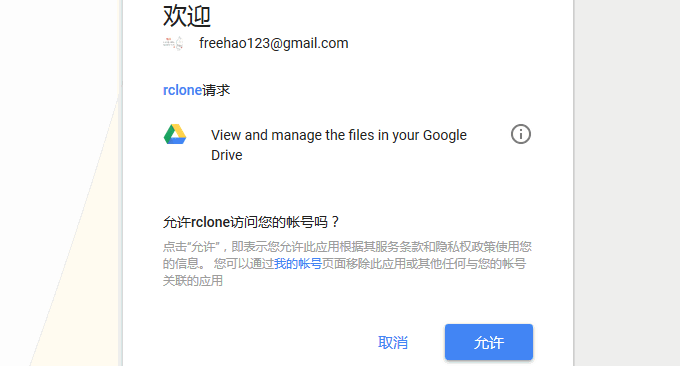The height and width of the screenshot is (366, 680).
Task: Click the 取消 button
Action: point(393,343)
